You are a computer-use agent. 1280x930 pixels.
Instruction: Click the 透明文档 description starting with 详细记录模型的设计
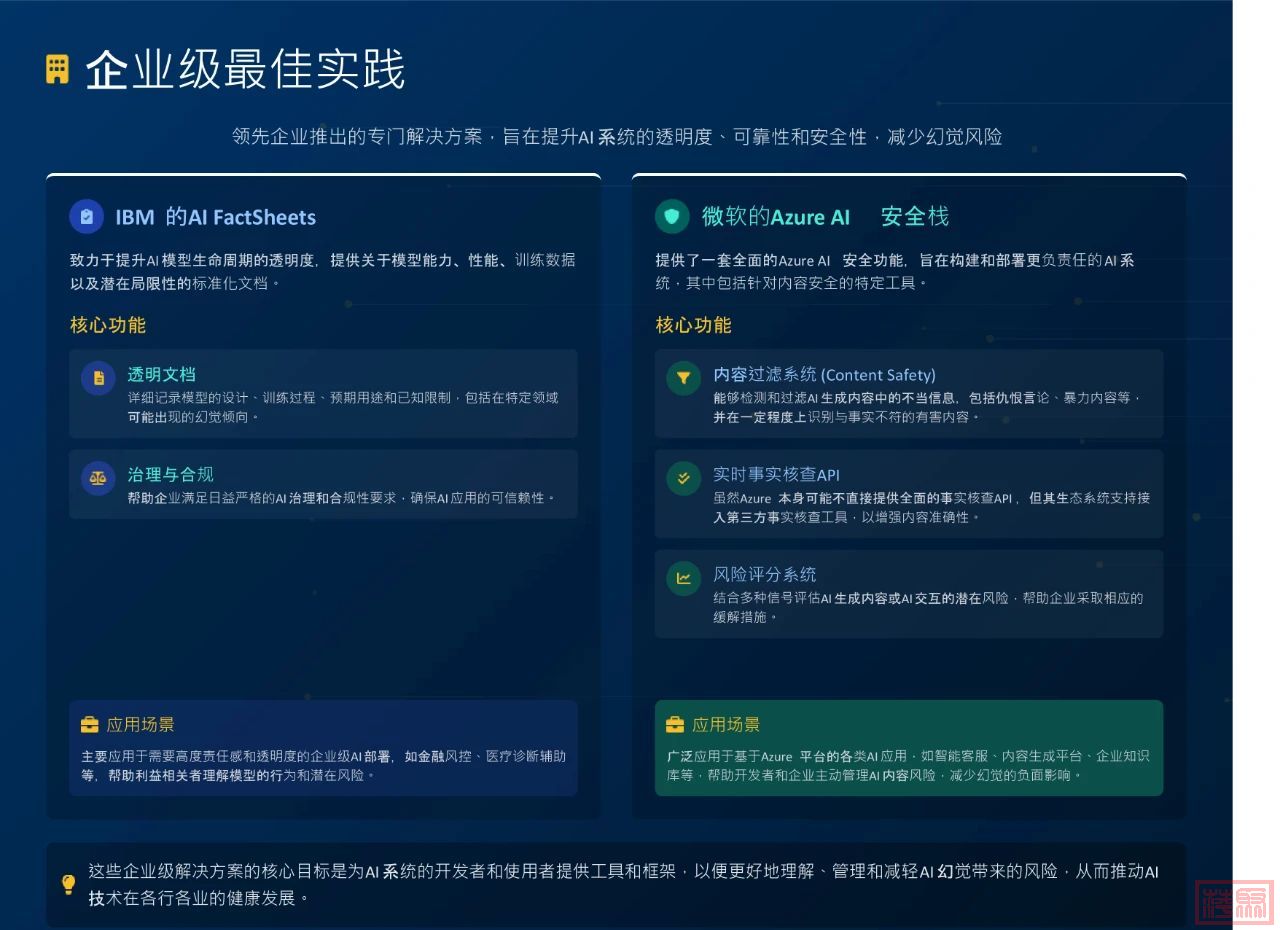[x=342, y=407]
